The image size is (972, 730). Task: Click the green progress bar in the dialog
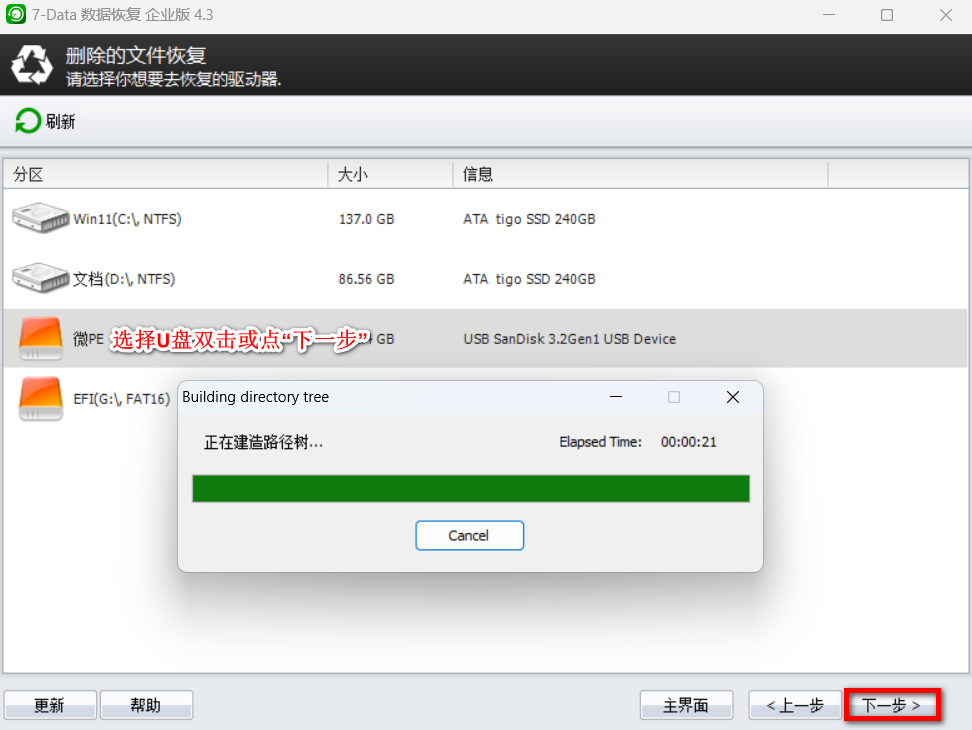[470, 488]
